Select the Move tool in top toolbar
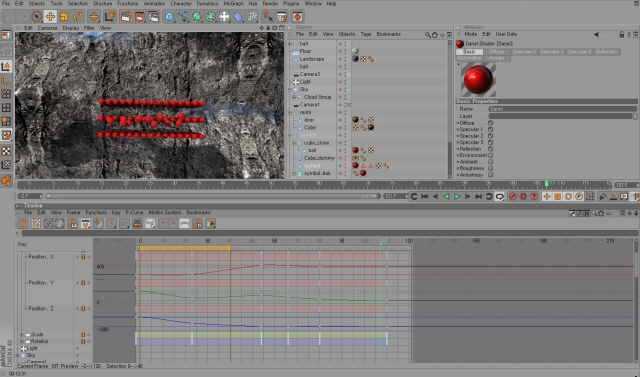Viewport: 640px width, 377px height. point(50,17)
